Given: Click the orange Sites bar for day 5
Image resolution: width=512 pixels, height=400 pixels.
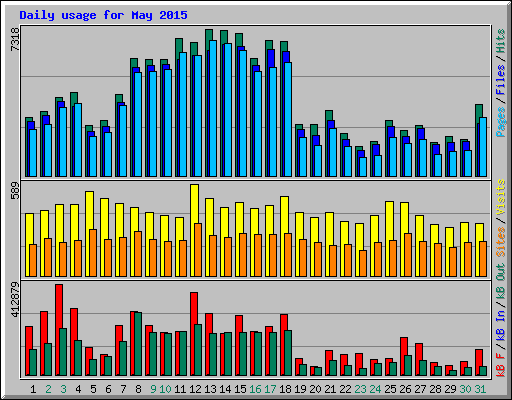Looking at the screenshot, I should (x=93, y=253).
